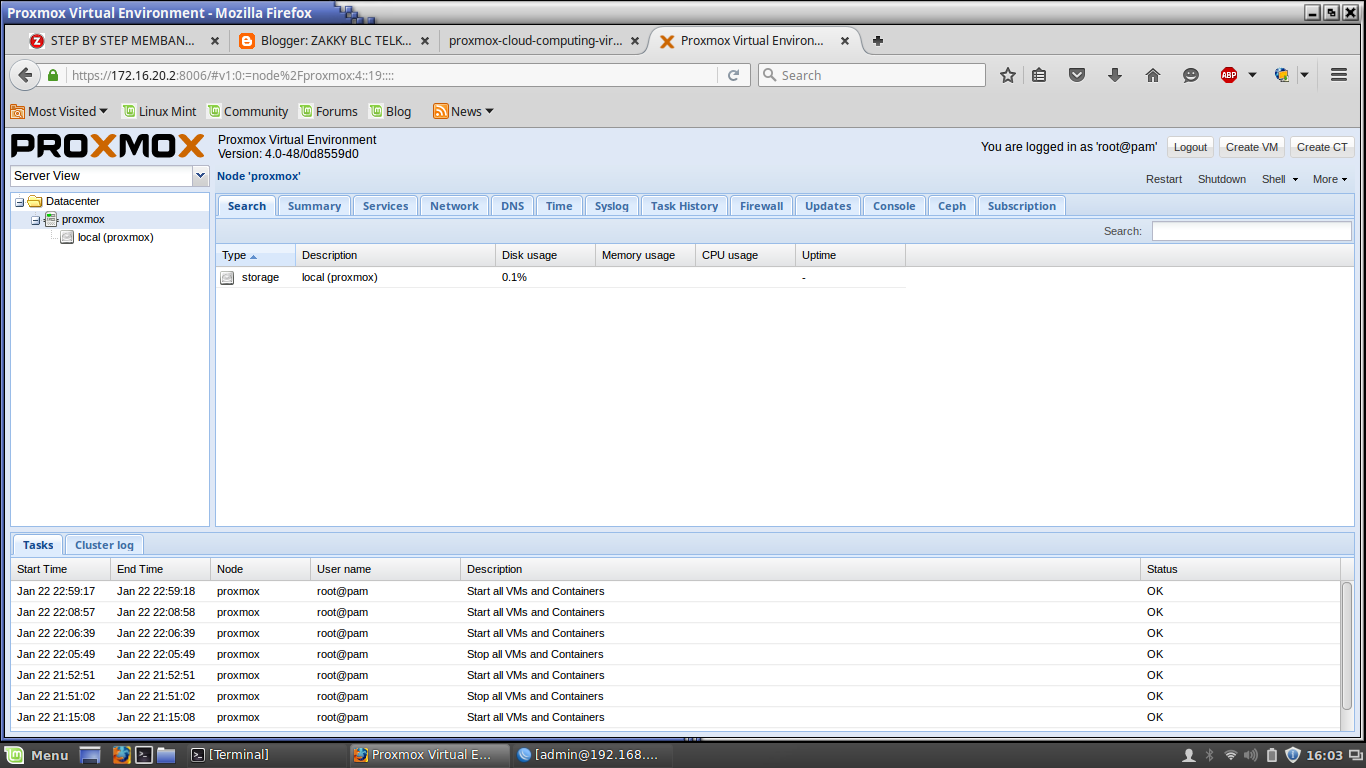Click the battery tray icon
The image size is (1366, 768).
[x=1272, y=755]
